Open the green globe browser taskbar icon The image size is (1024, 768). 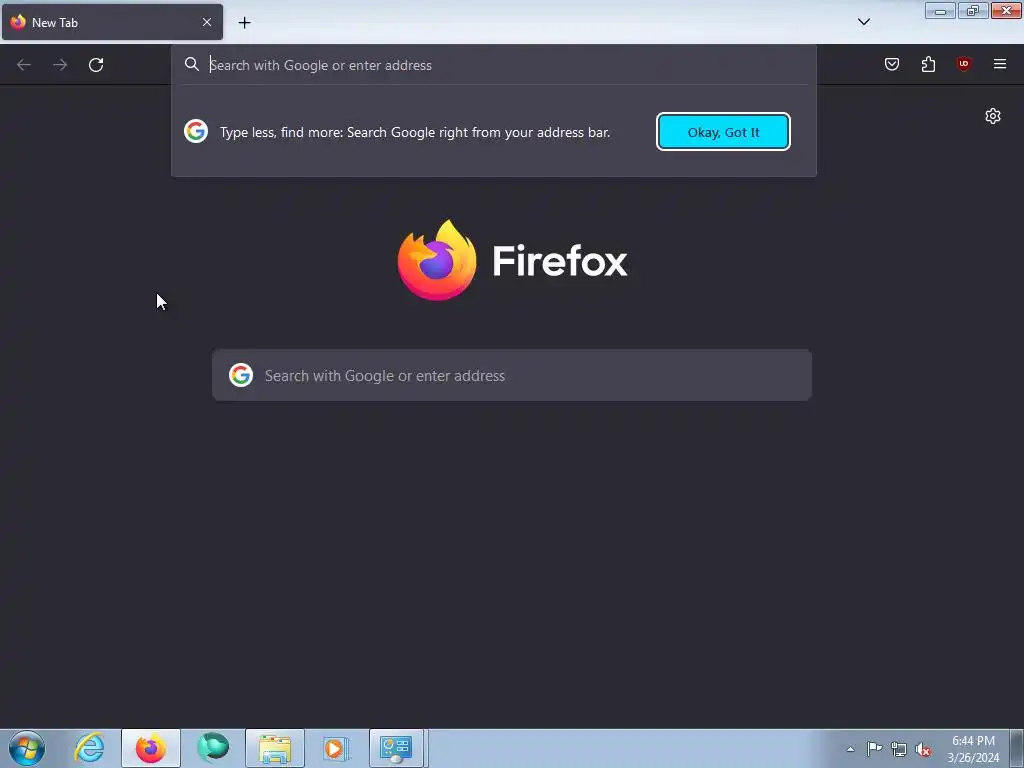tap(213, 748)
